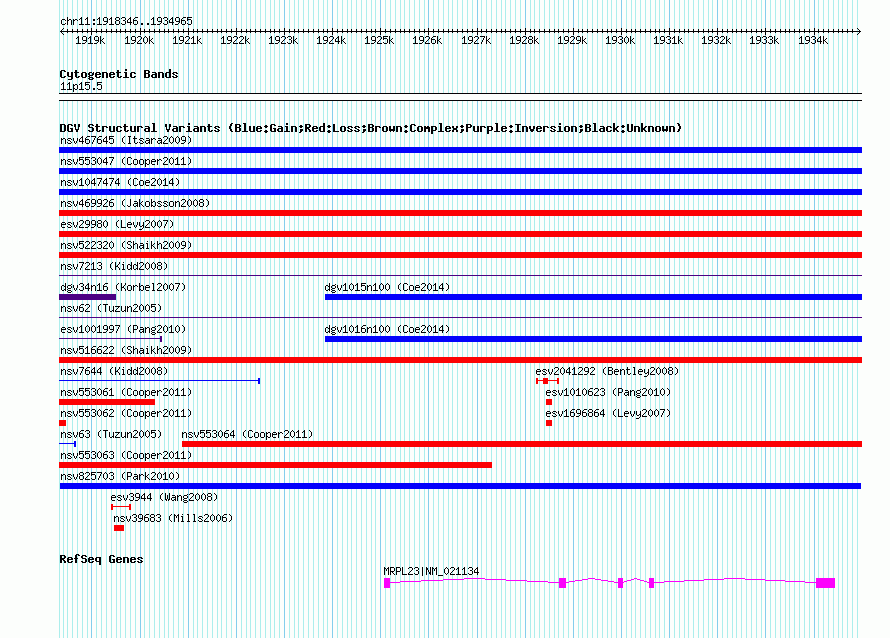Viewport: 890px width, 638px height.
Task: Click the 1934k ruler label
Action: tap(813, 40)
